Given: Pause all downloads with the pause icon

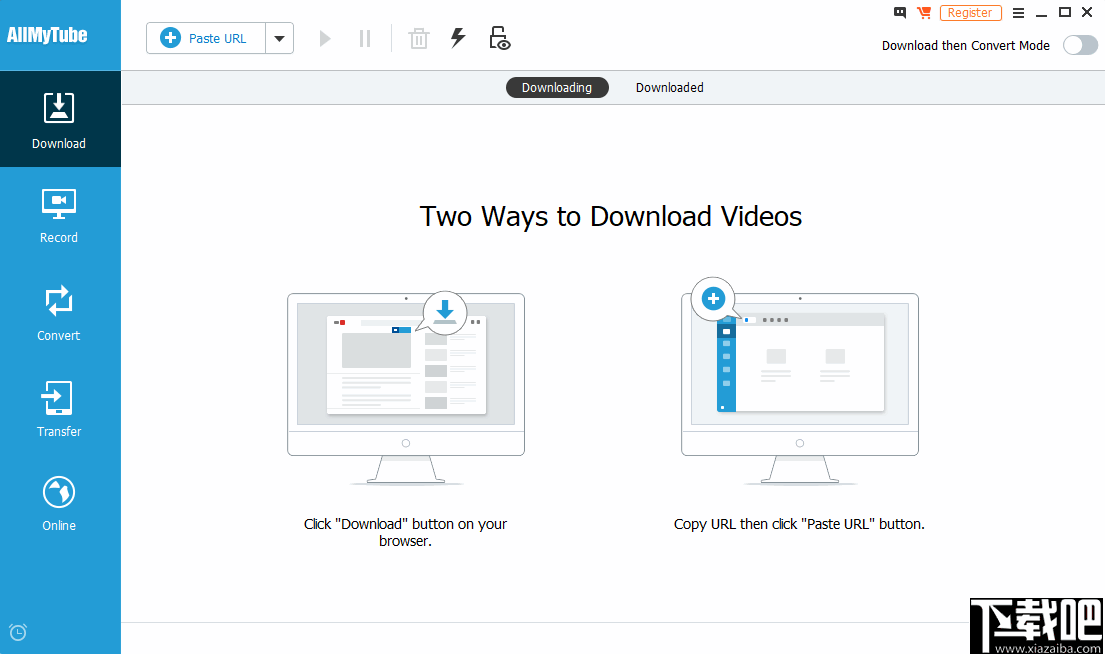Looking at the screenshot, I should click(364, 38).
